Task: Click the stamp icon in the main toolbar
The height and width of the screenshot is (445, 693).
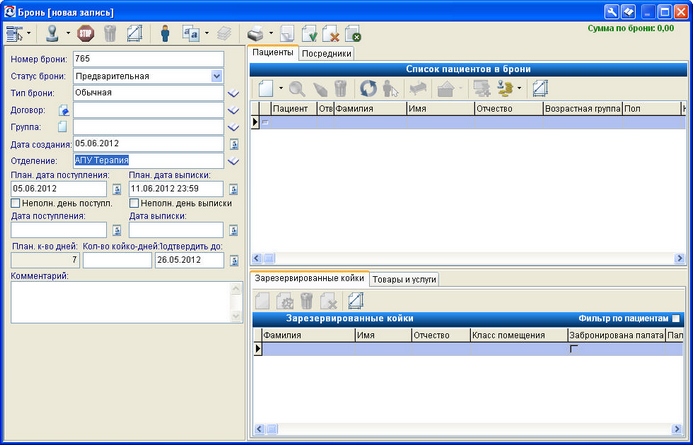Action: click(54, 33)
